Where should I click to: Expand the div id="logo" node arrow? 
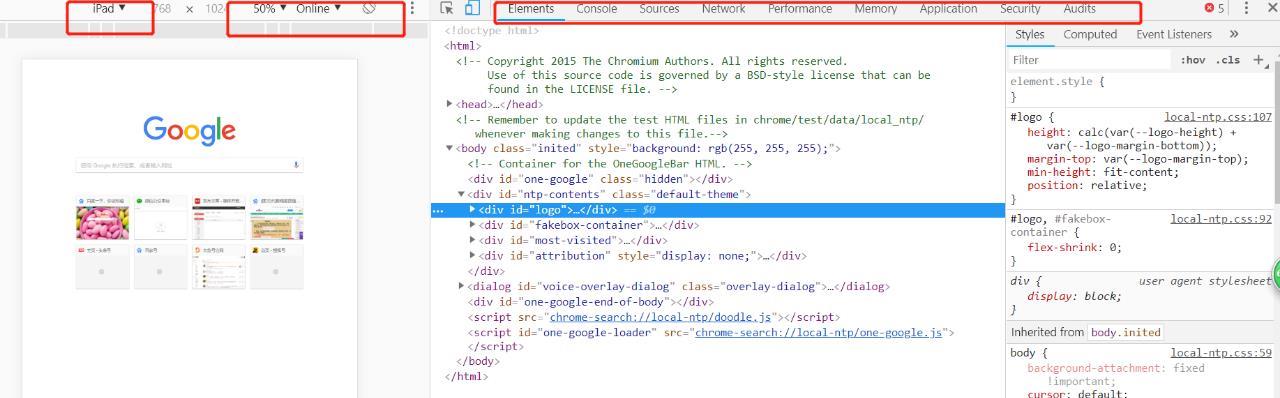coord(473,210)
